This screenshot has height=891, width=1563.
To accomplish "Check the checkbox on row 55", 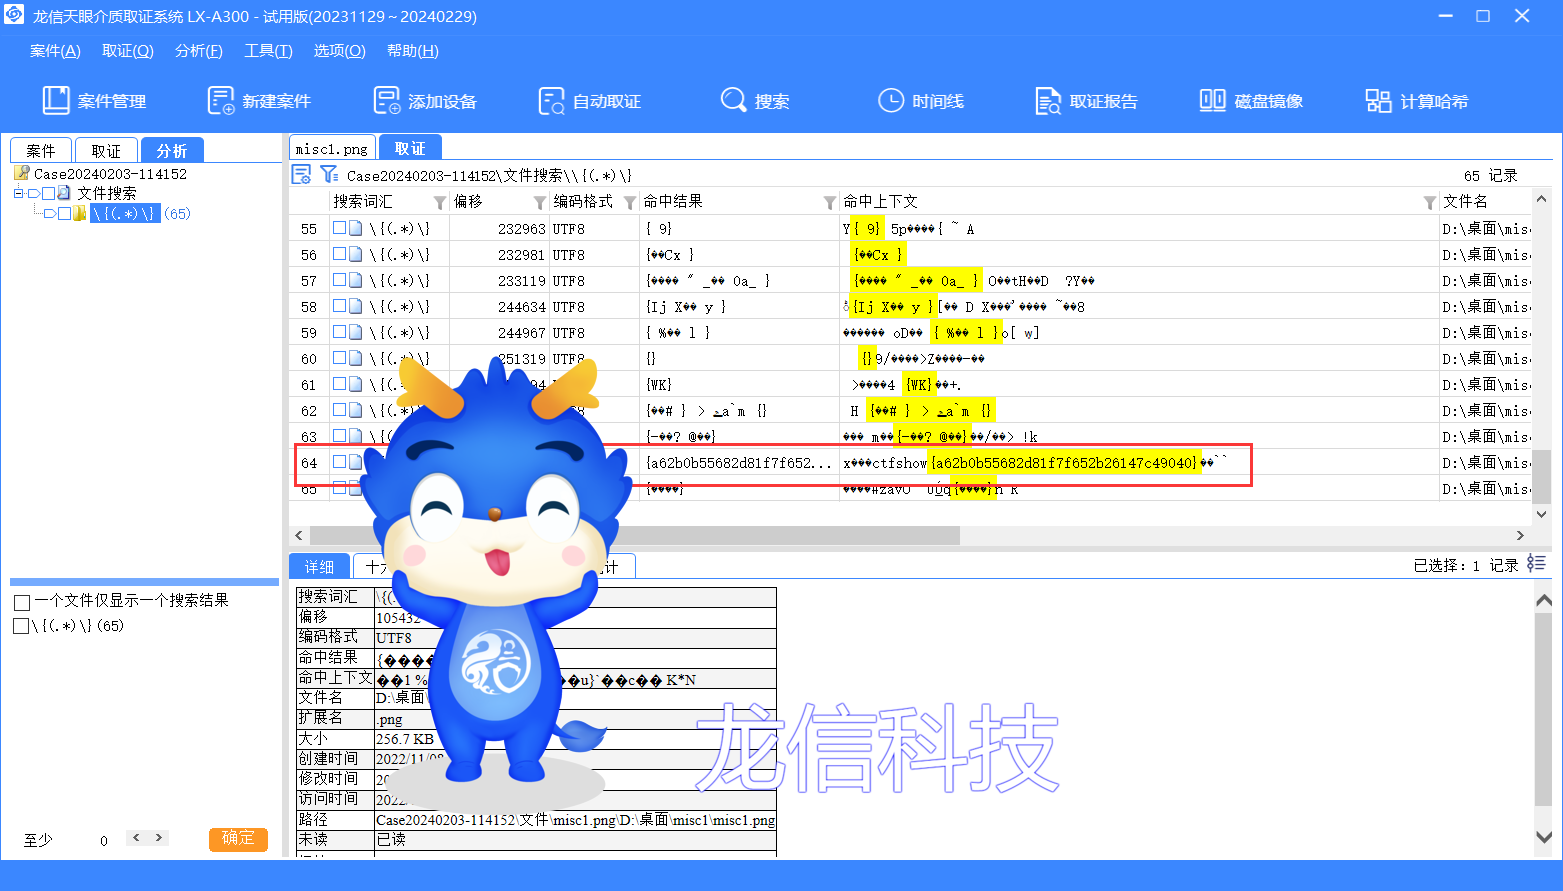I will tap(340, 228).
